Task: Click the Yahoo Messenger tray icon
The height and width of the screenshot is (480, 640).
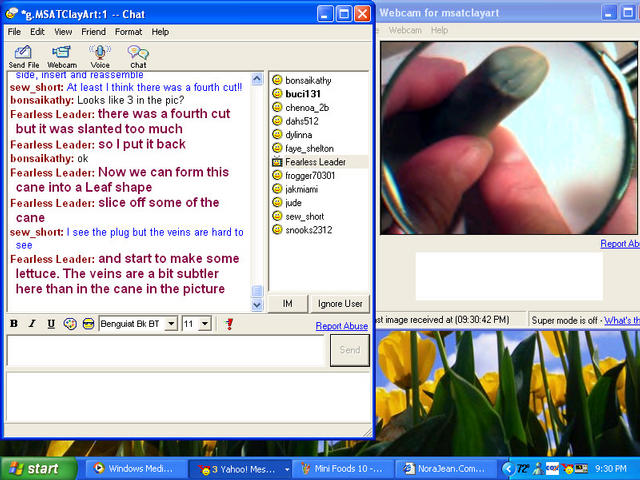Action: click(x=567, y=469)
